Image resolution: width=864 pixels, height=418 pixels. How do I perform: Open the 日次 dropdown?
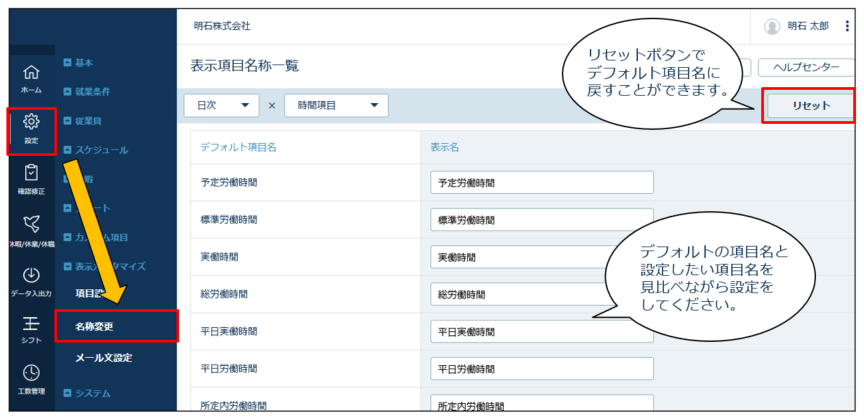point(222,106)
